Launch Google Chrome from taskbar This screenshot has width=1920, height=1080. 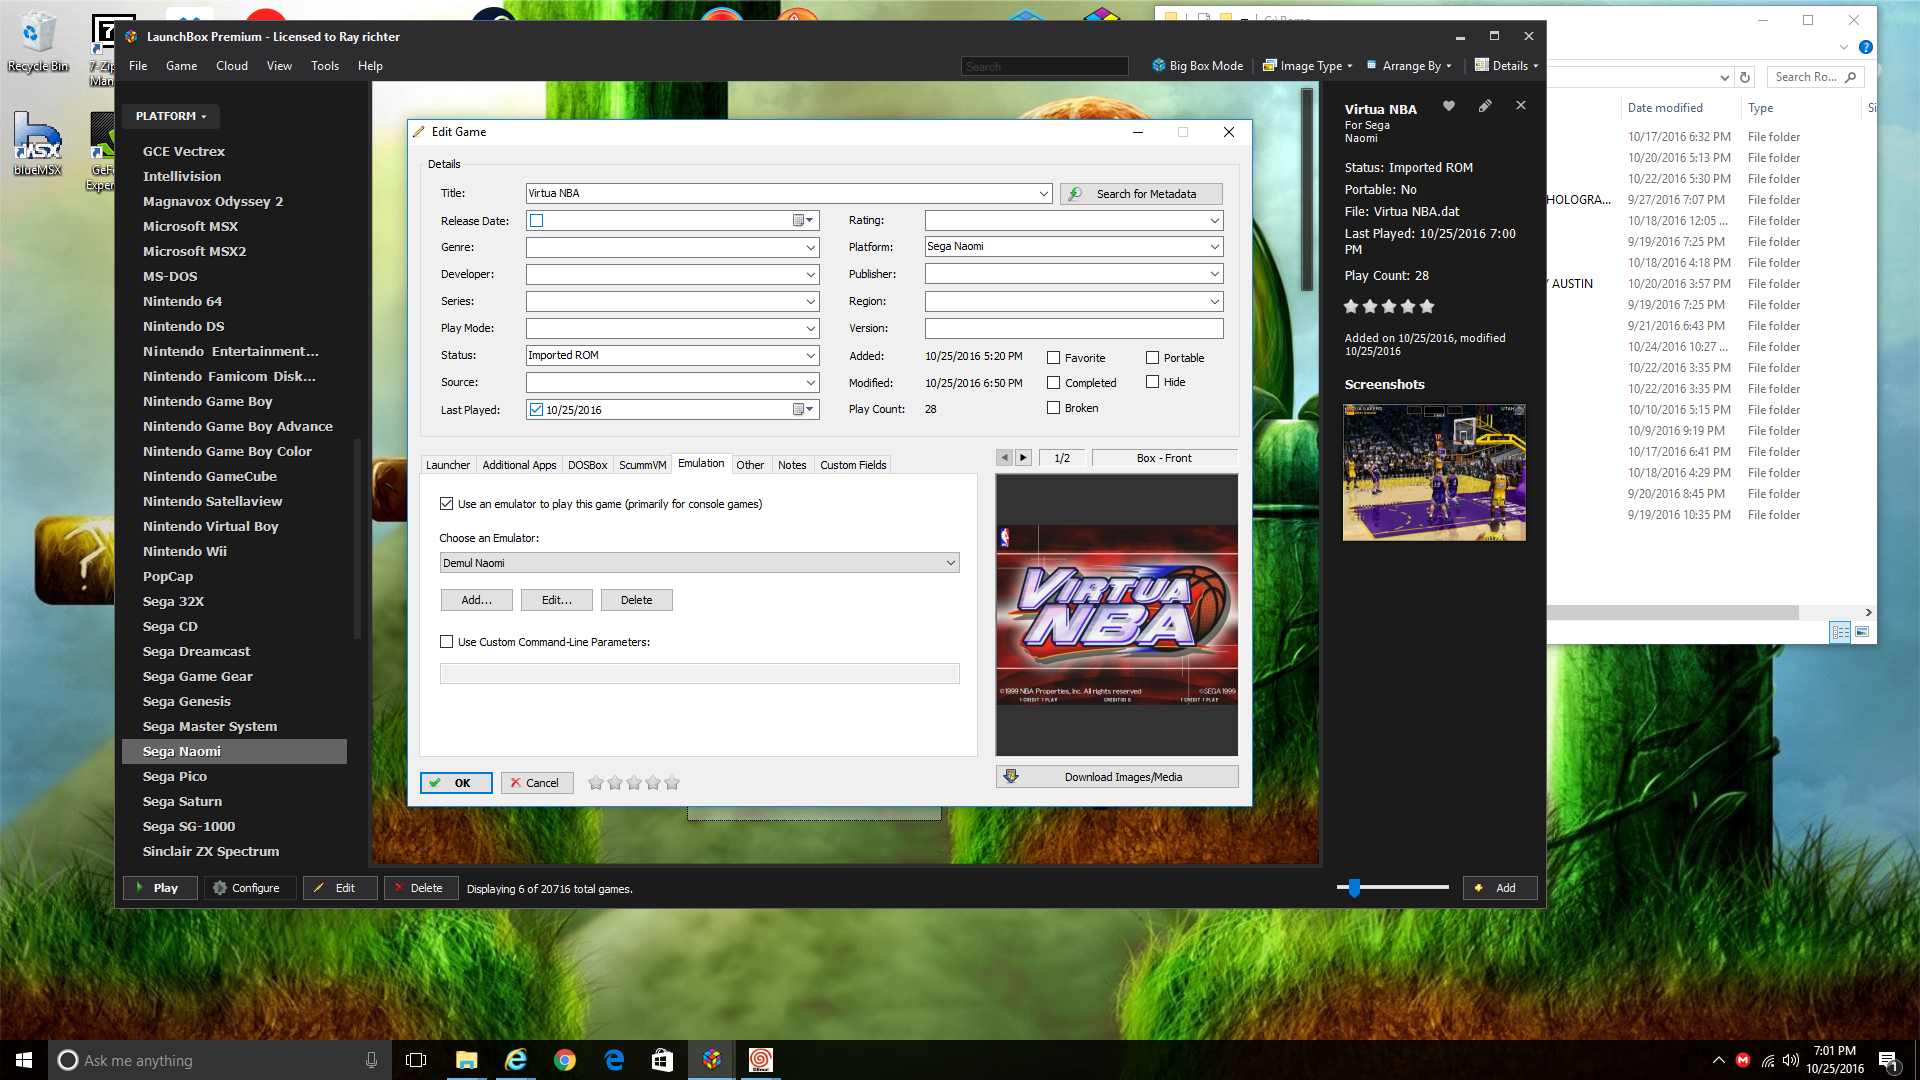tap(565, 1060)
